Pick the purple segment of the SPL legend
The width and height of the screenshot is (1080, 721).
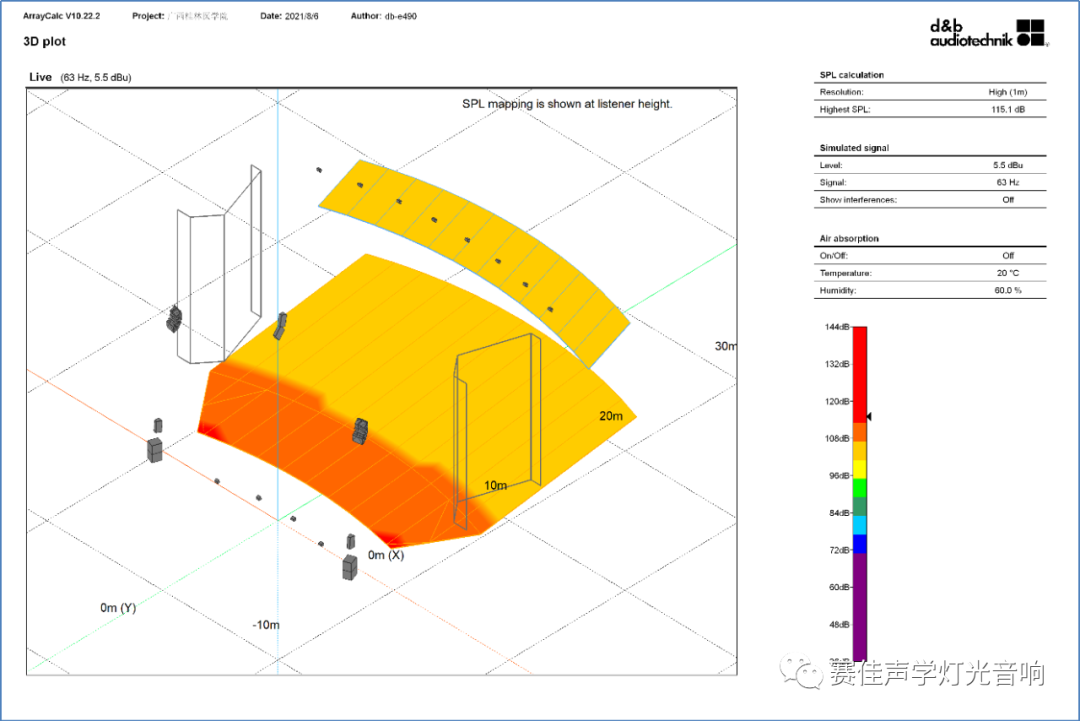860,607
